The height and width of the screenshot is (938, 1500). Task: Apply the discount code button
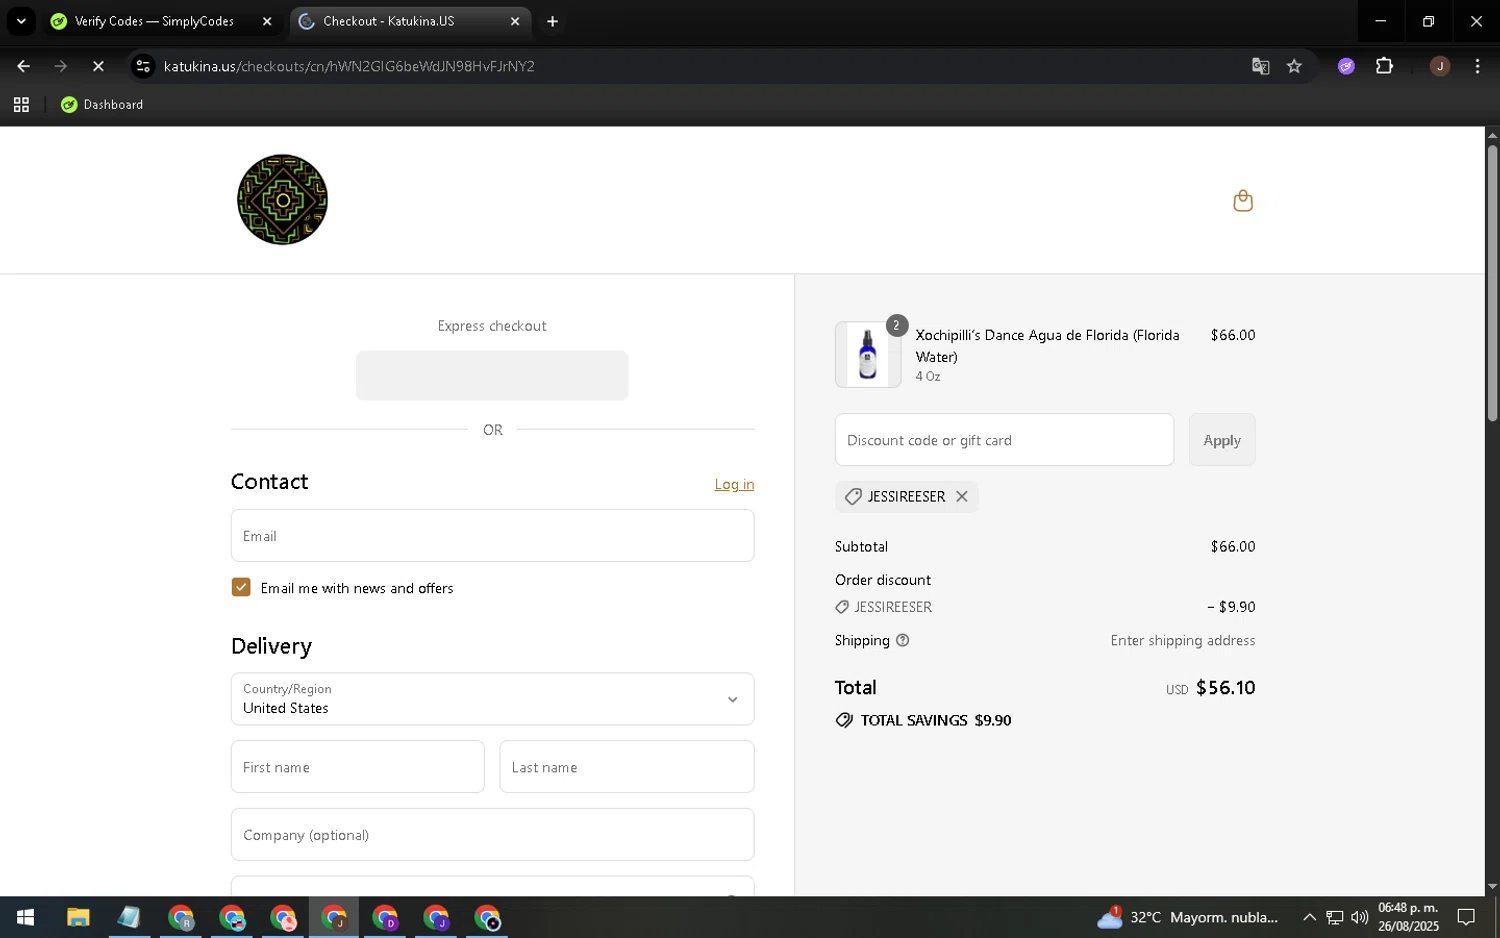tap(1221, 440)
